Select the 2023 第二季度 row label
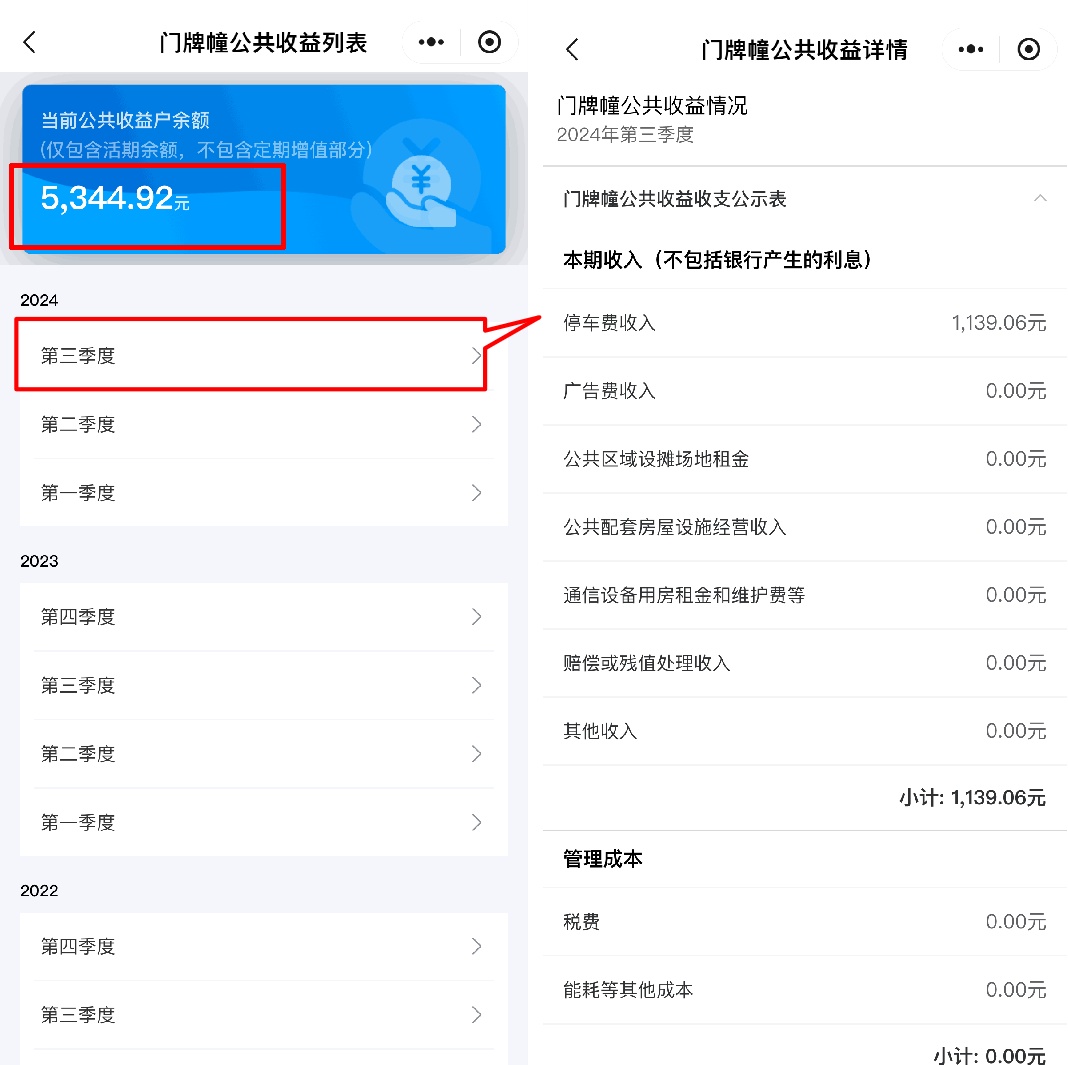Screen dimensions: 1068x1065 (x=78, y=754)
